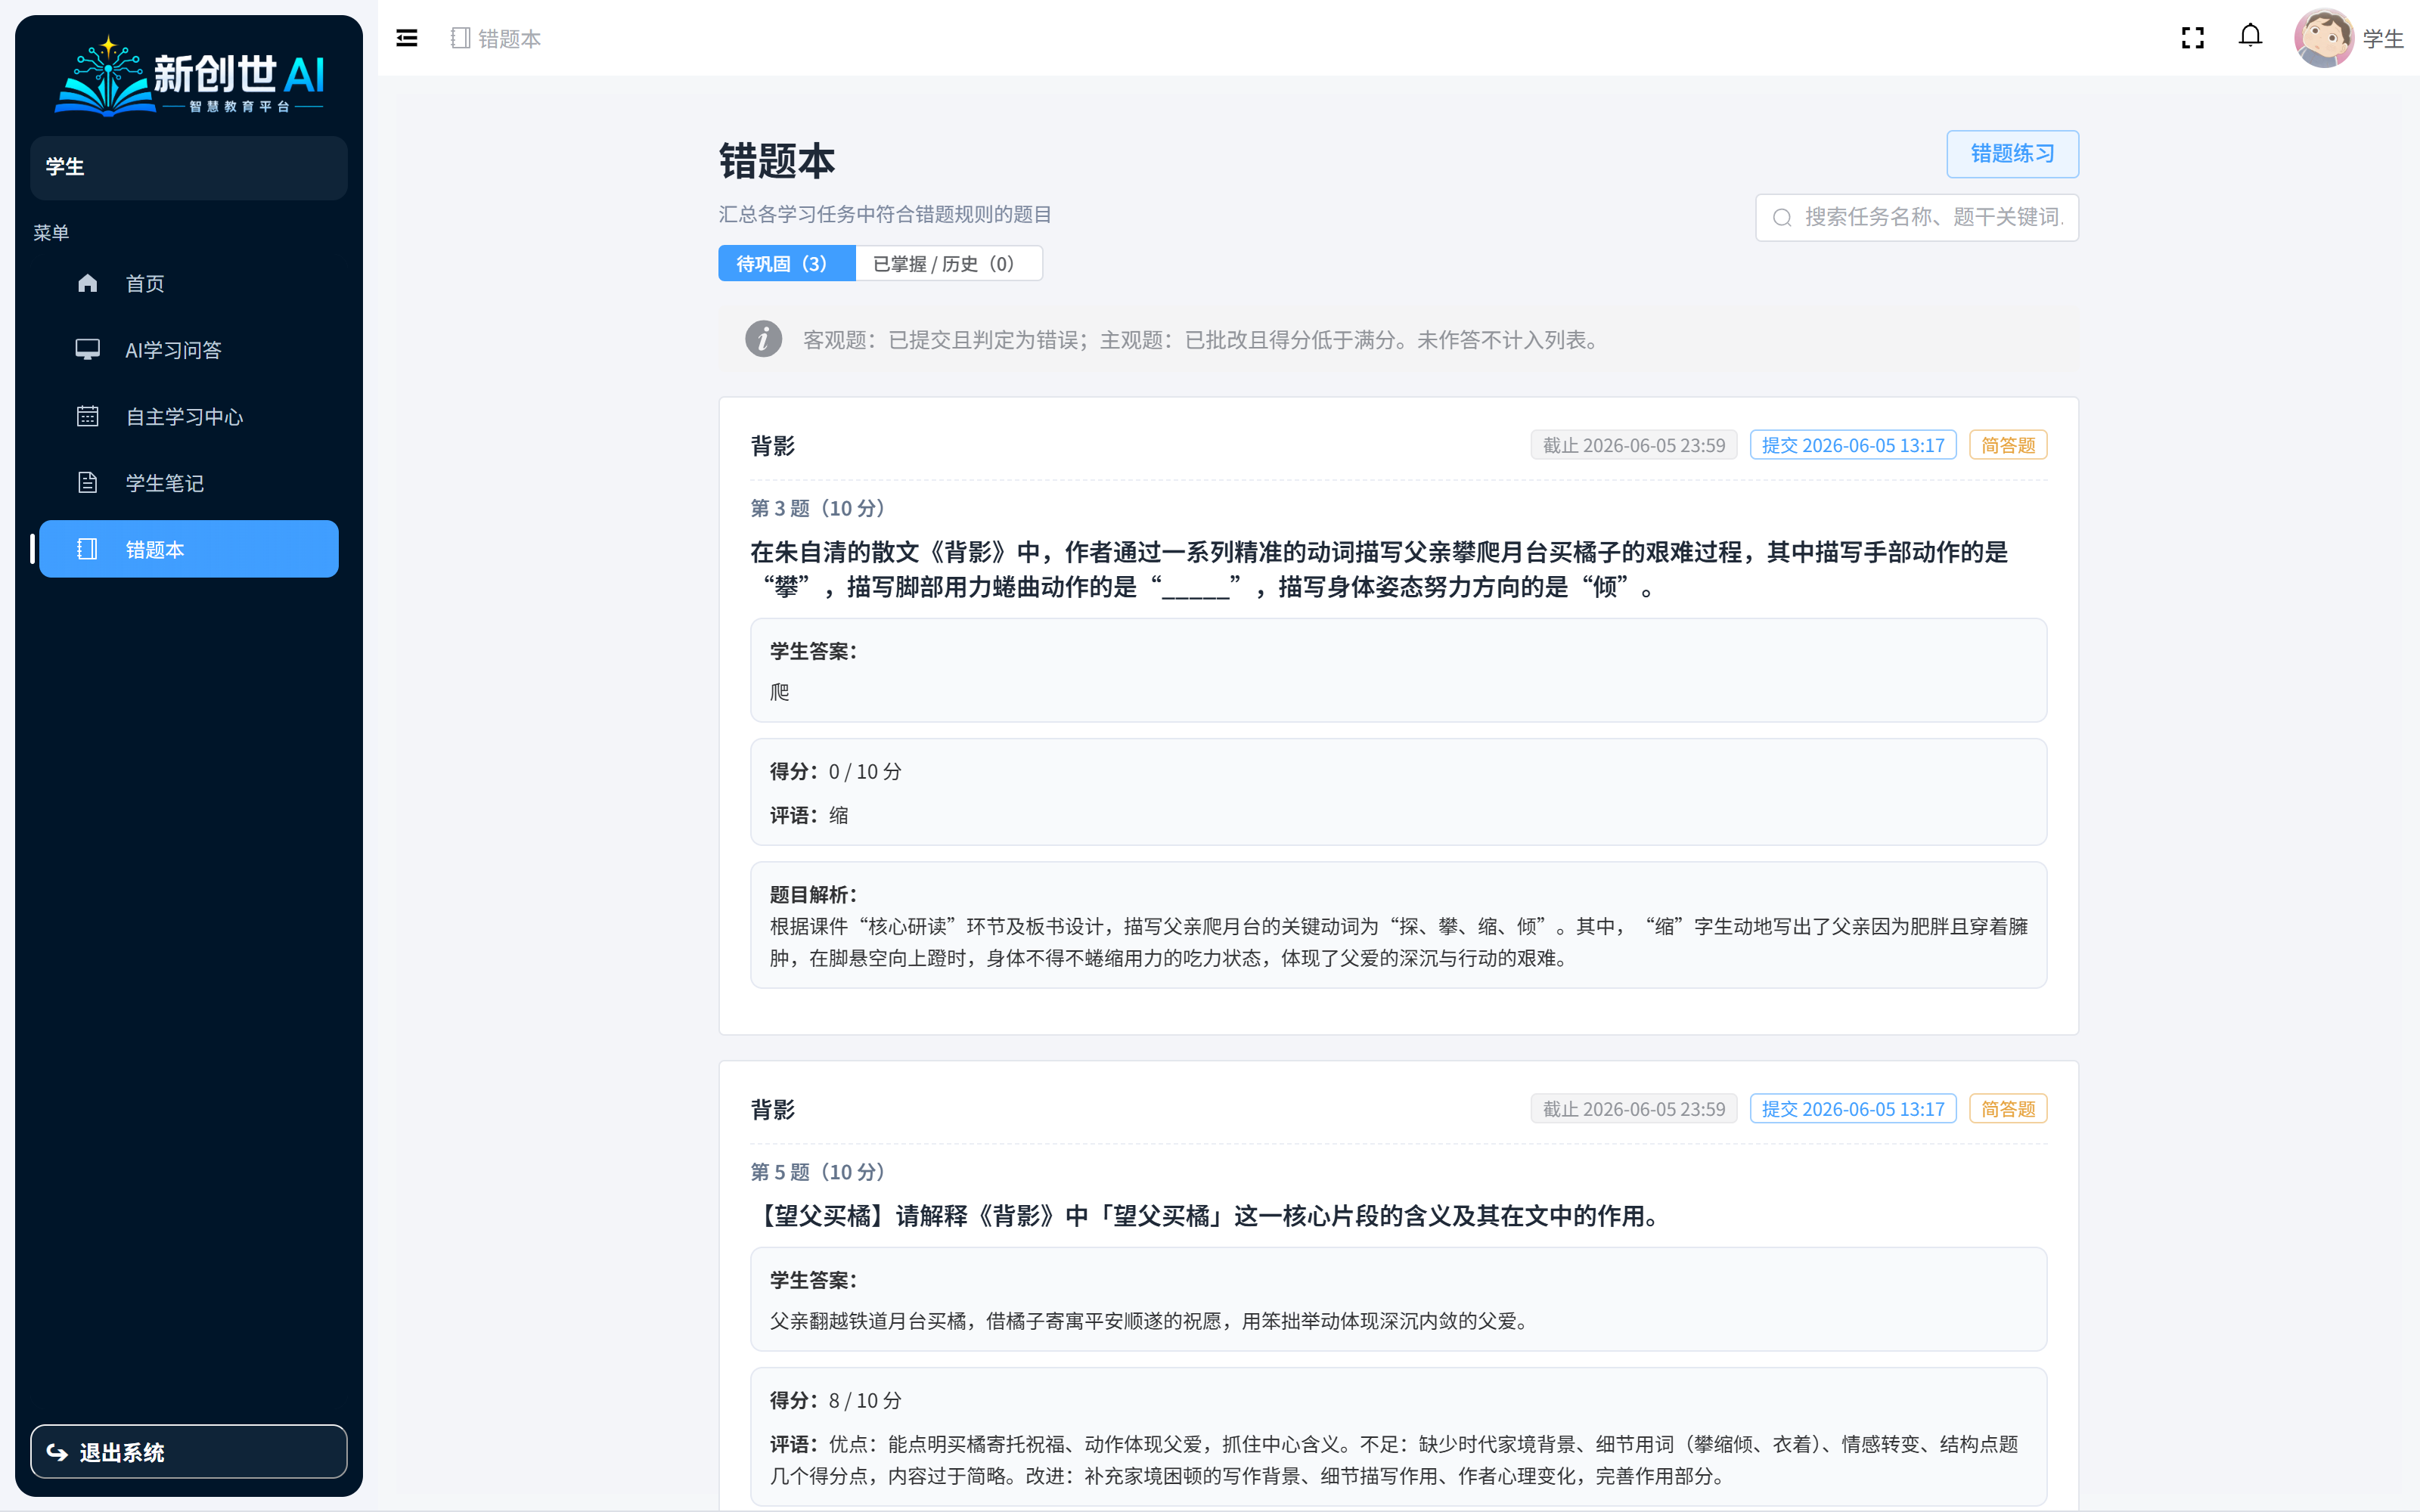Focus the 搜索任务名称 search field
The image size is (2420, 1512).
1917,217
